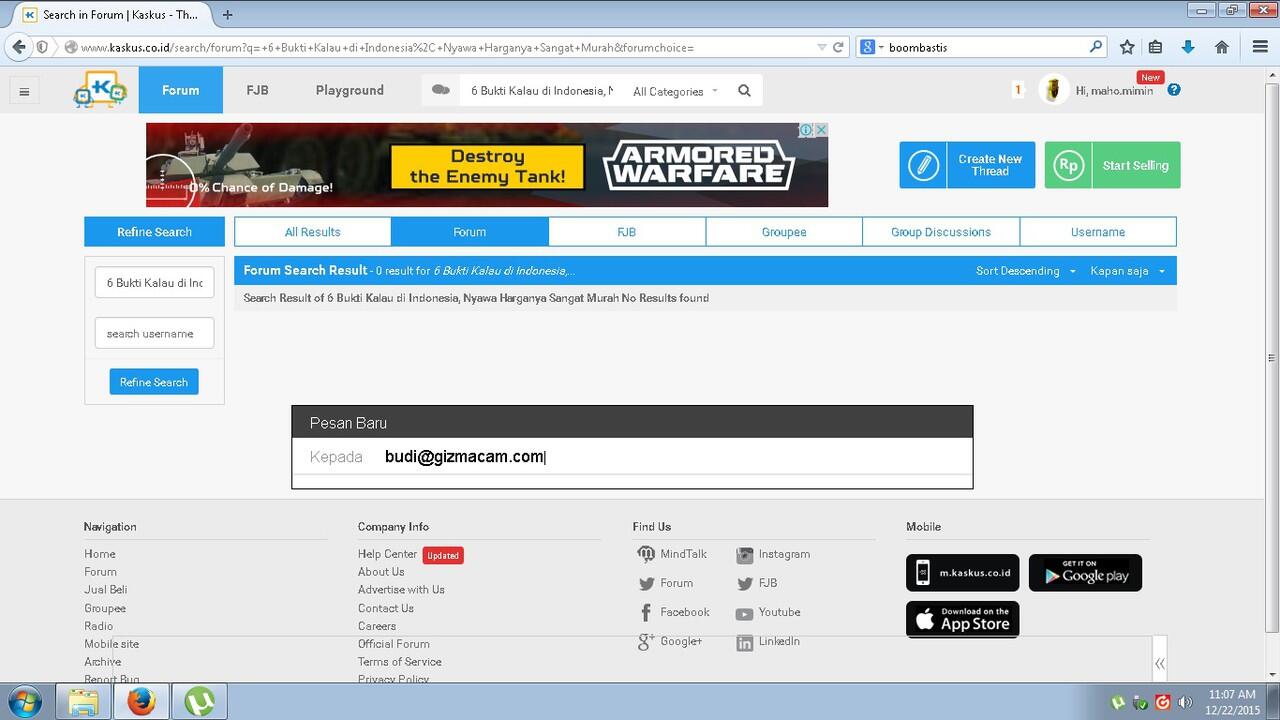The image size is (1280, 720).
Task: Switch to Groupee tab
Action: [x=784, y=232]
